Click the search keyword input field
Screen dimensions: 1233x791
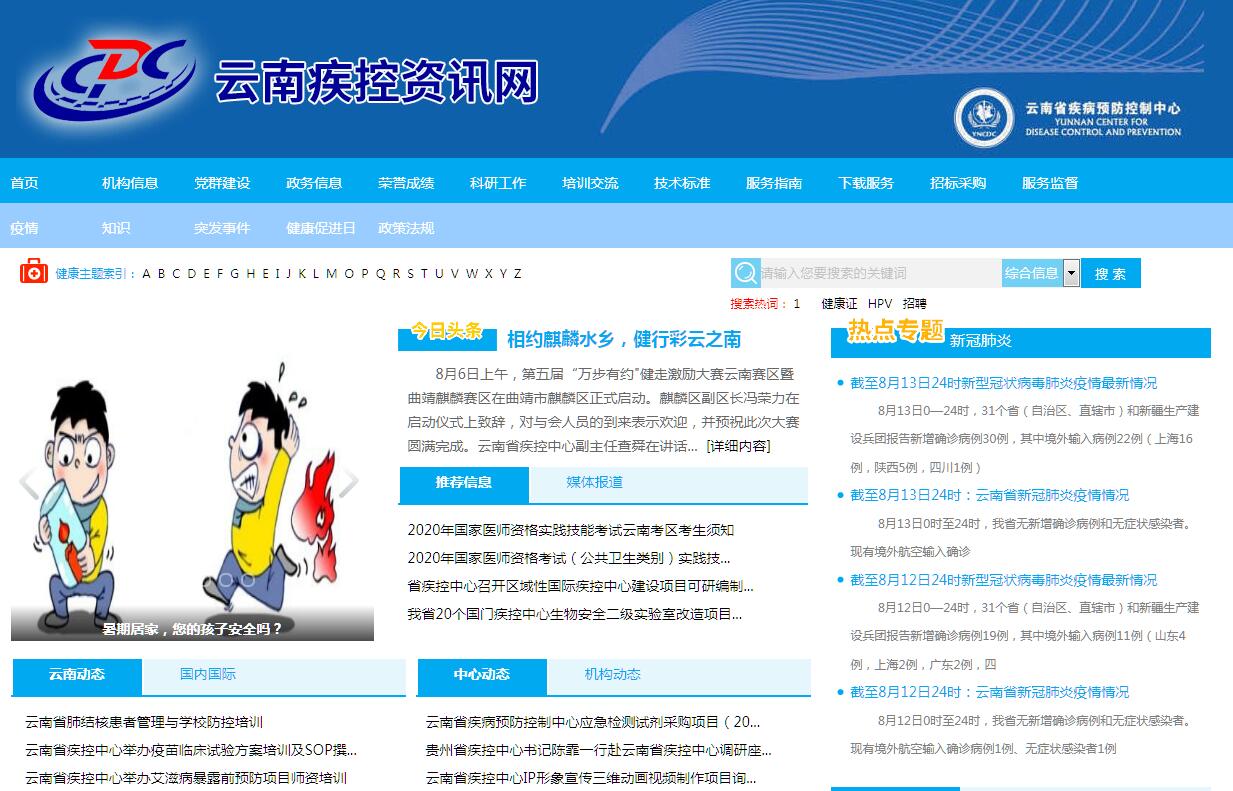[880, 273]
